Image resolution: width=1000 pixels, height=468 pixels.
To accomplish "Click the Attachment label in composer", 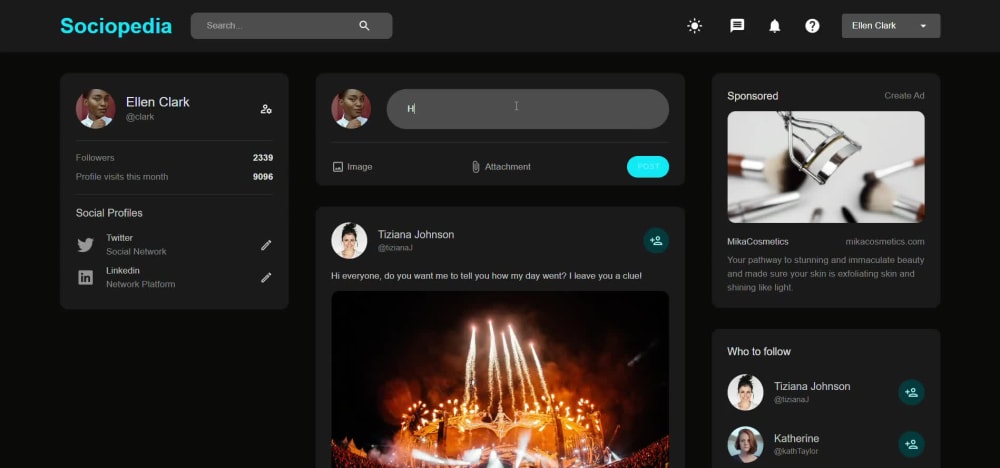I will tap(508, 167).
